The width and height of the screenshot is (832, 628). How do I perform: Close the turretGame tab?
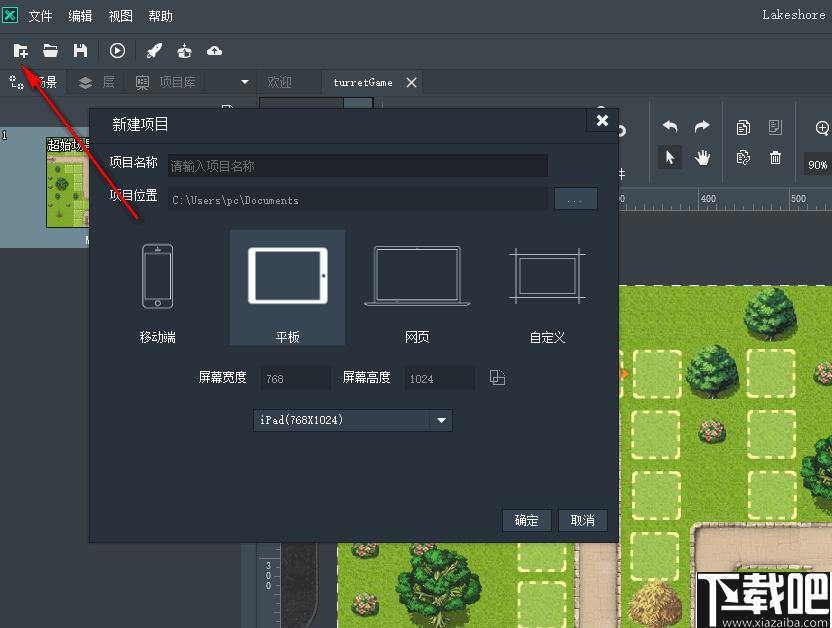[411, 82]
